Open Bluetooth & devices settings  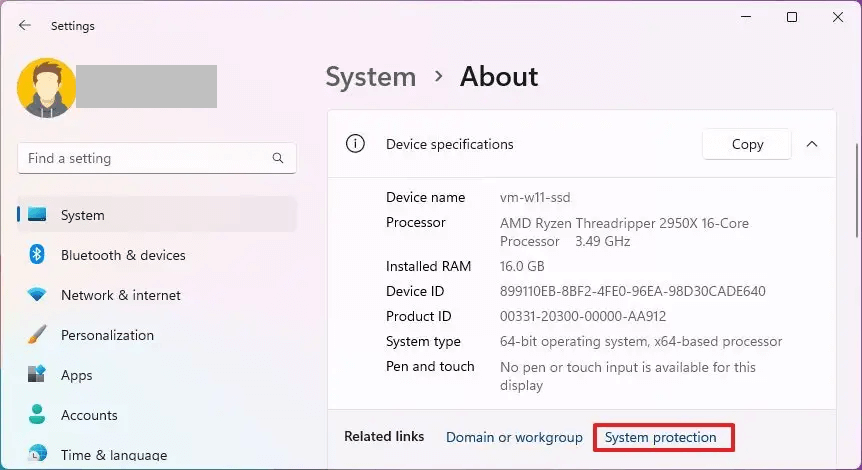point(123,255)
